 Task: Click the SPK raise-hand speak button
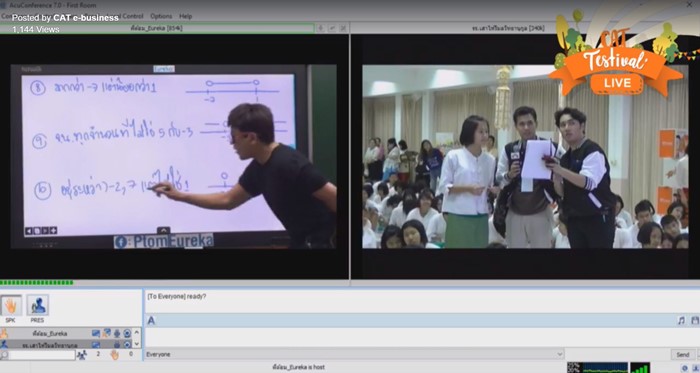point(11,306)
